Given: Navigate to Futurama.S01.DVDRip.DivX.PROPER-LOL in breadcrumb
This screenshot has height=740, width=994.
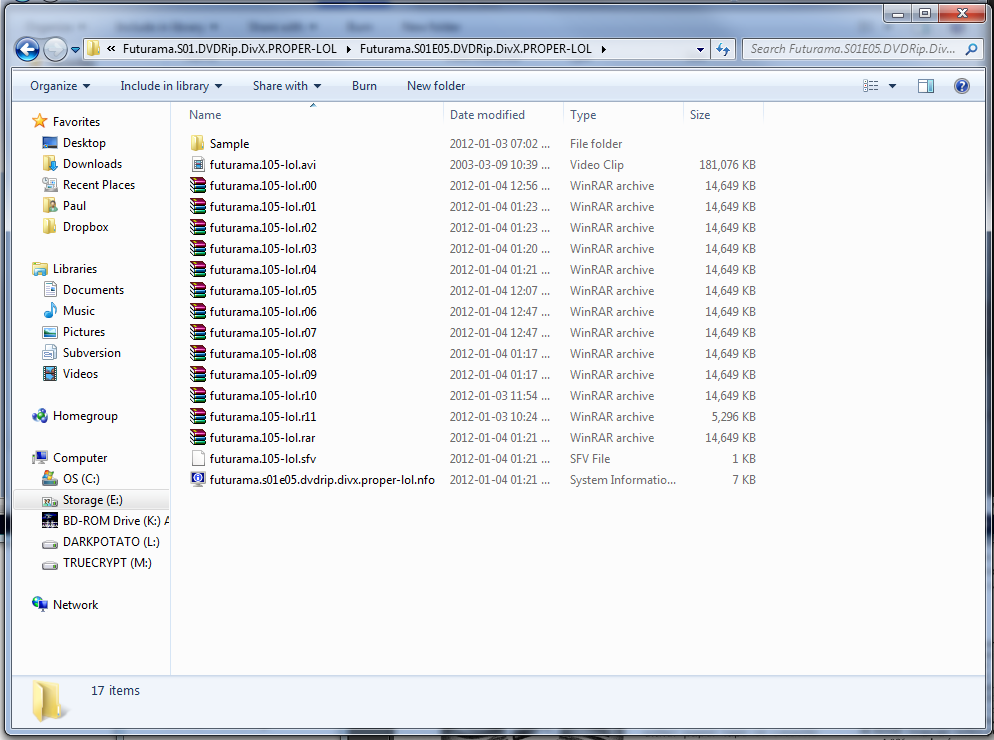Looking at the screenshot, I should click(x=229, y=49).
